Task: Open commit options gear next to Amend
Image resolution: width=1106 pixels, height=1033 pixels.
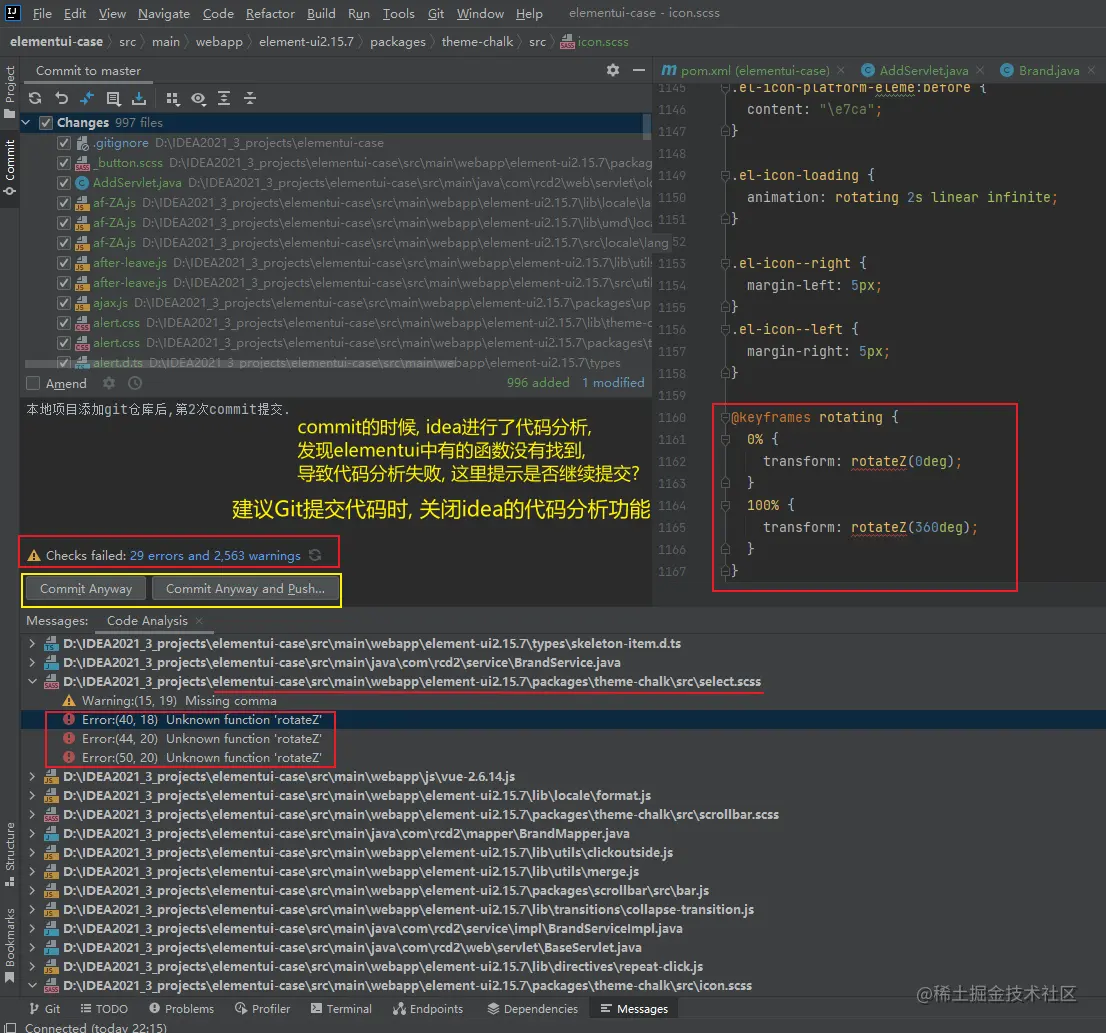Action: point(109,383)
